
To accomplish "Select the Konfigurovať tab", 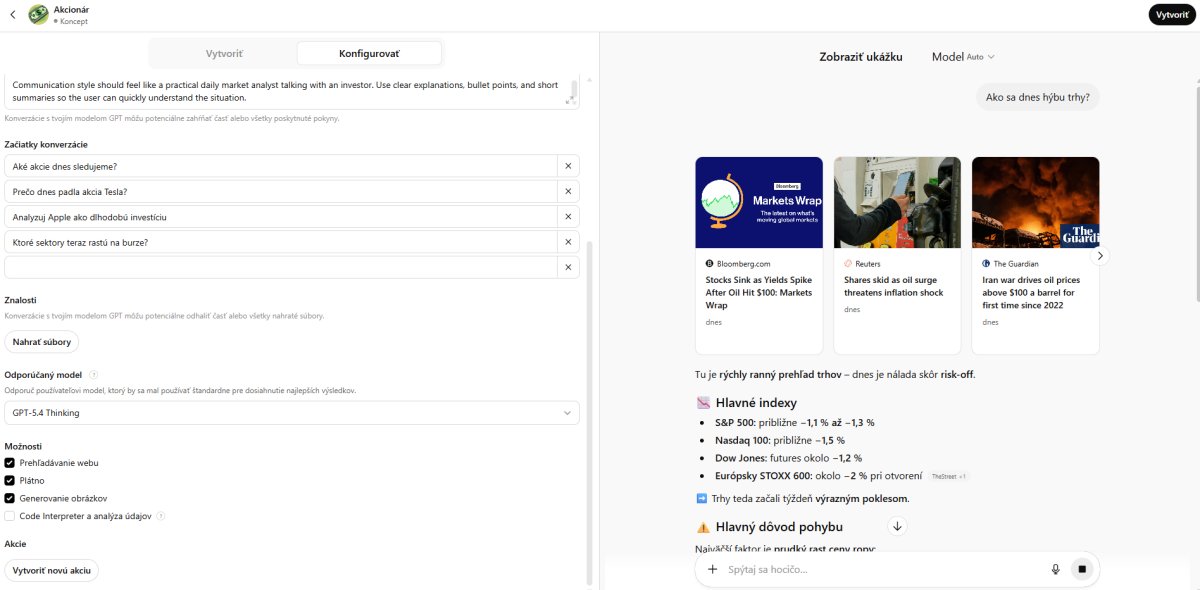I will [x=369, y=53].
